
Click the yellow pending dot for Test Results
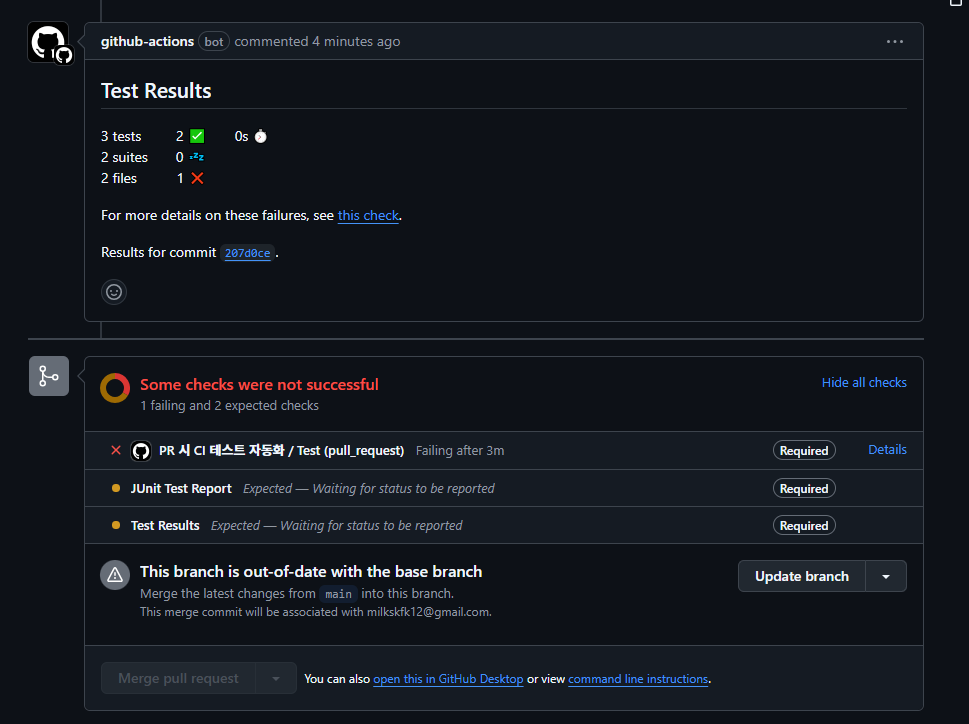tap(116, 525)
